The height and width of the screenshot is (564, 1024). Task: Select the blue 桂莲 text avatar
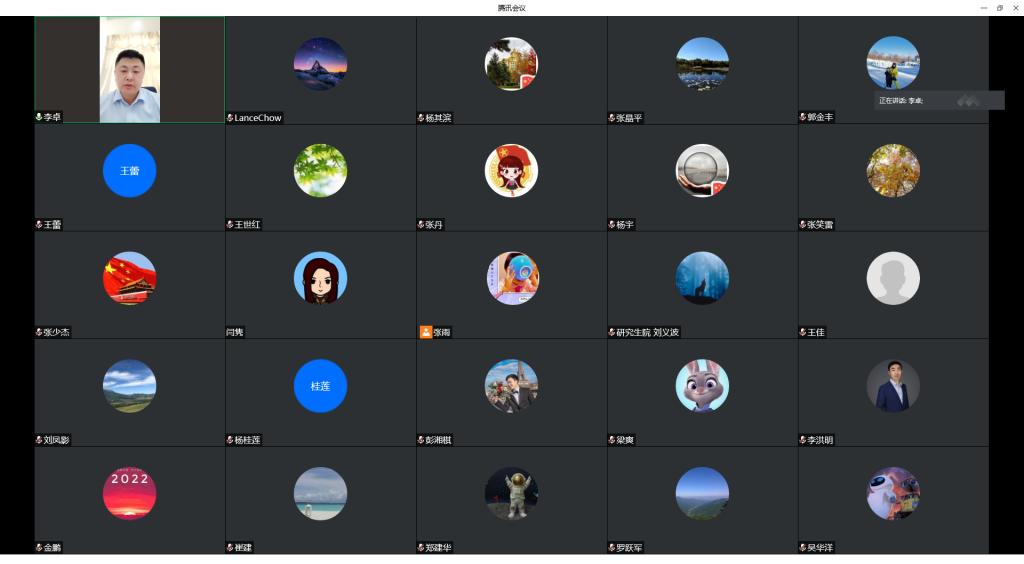pyautogui.click(x=320, y=386)
